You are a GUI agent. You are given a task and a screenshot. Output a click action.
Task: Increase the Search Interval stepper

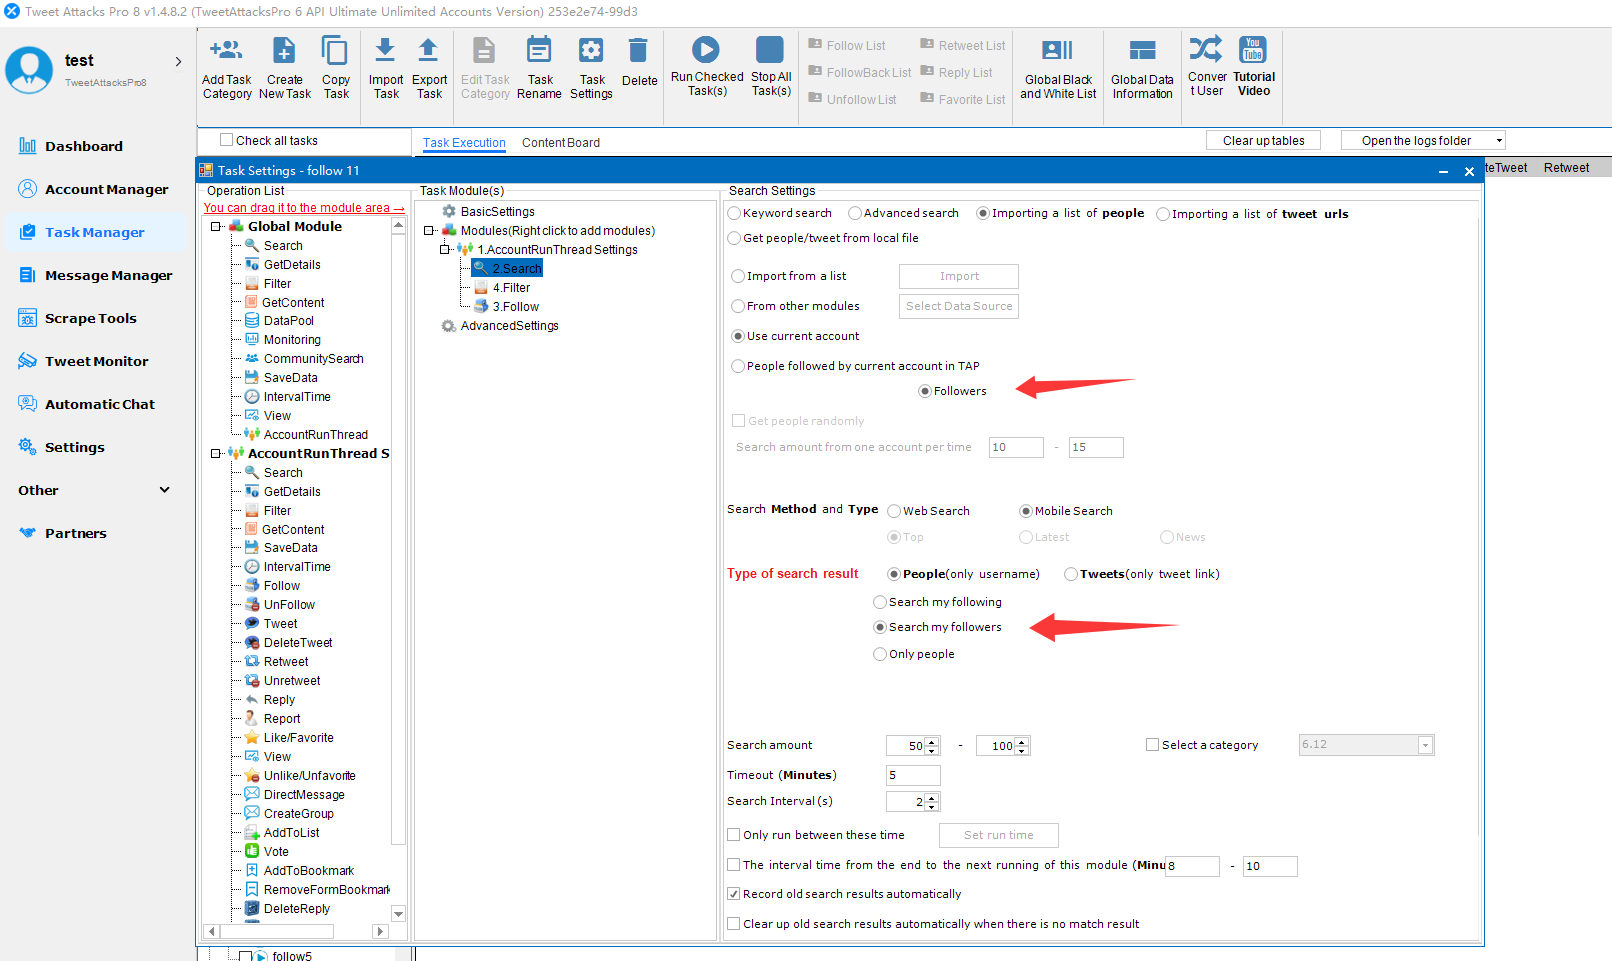click(932, 797)
